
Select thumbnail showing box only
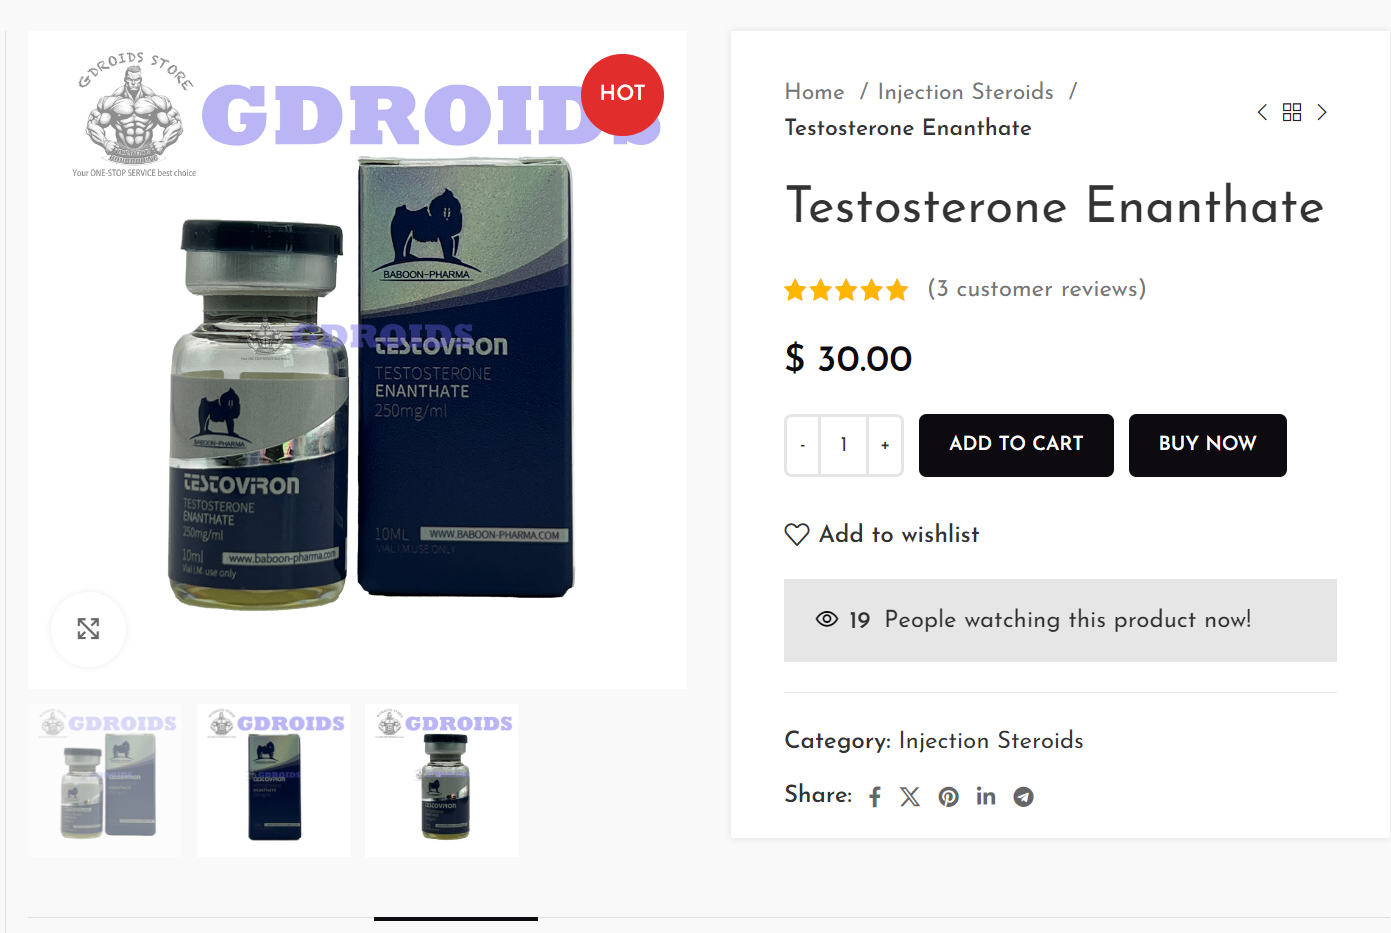pyautogui.click(x=274, y=781)
